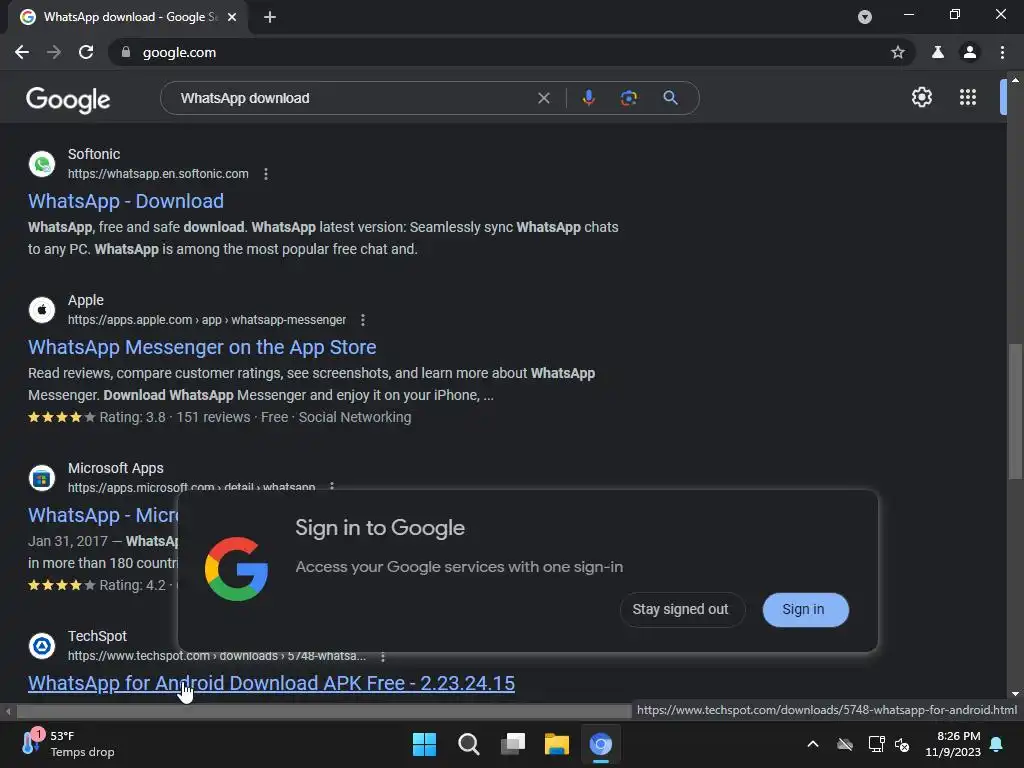Viewport: 1024px width, 768px height.
Task: Search by image with Google Lens
Action: coord(628,98)
